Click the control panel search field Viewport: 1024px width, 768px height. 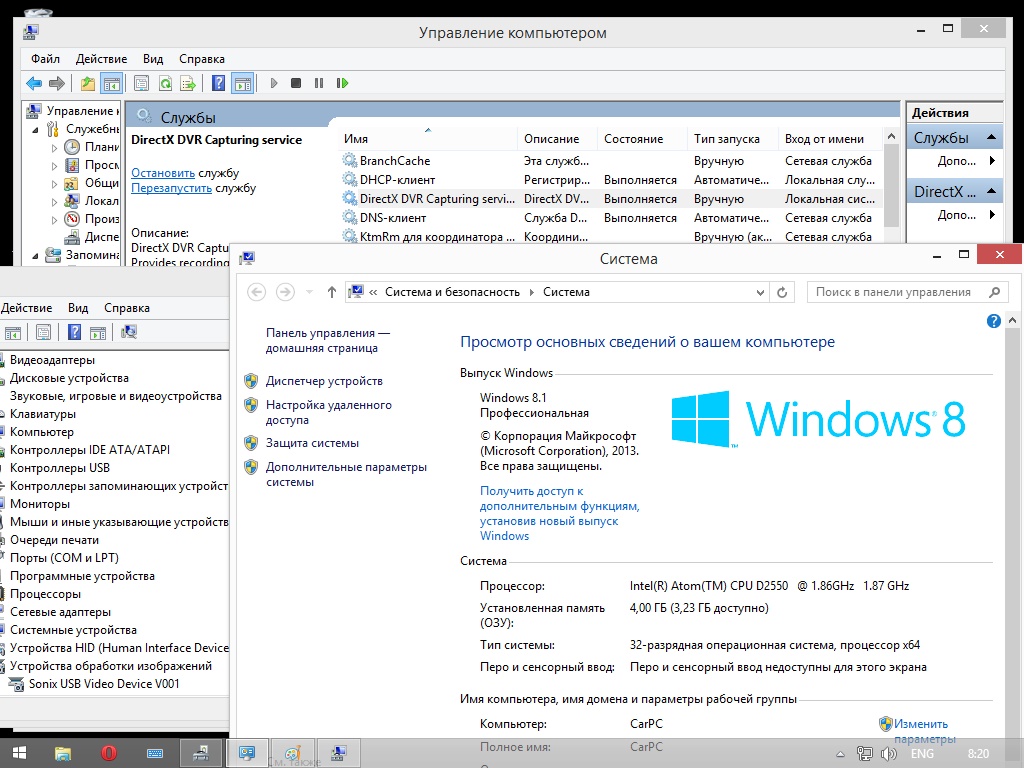pyautogui.click(x=893, y=292)
